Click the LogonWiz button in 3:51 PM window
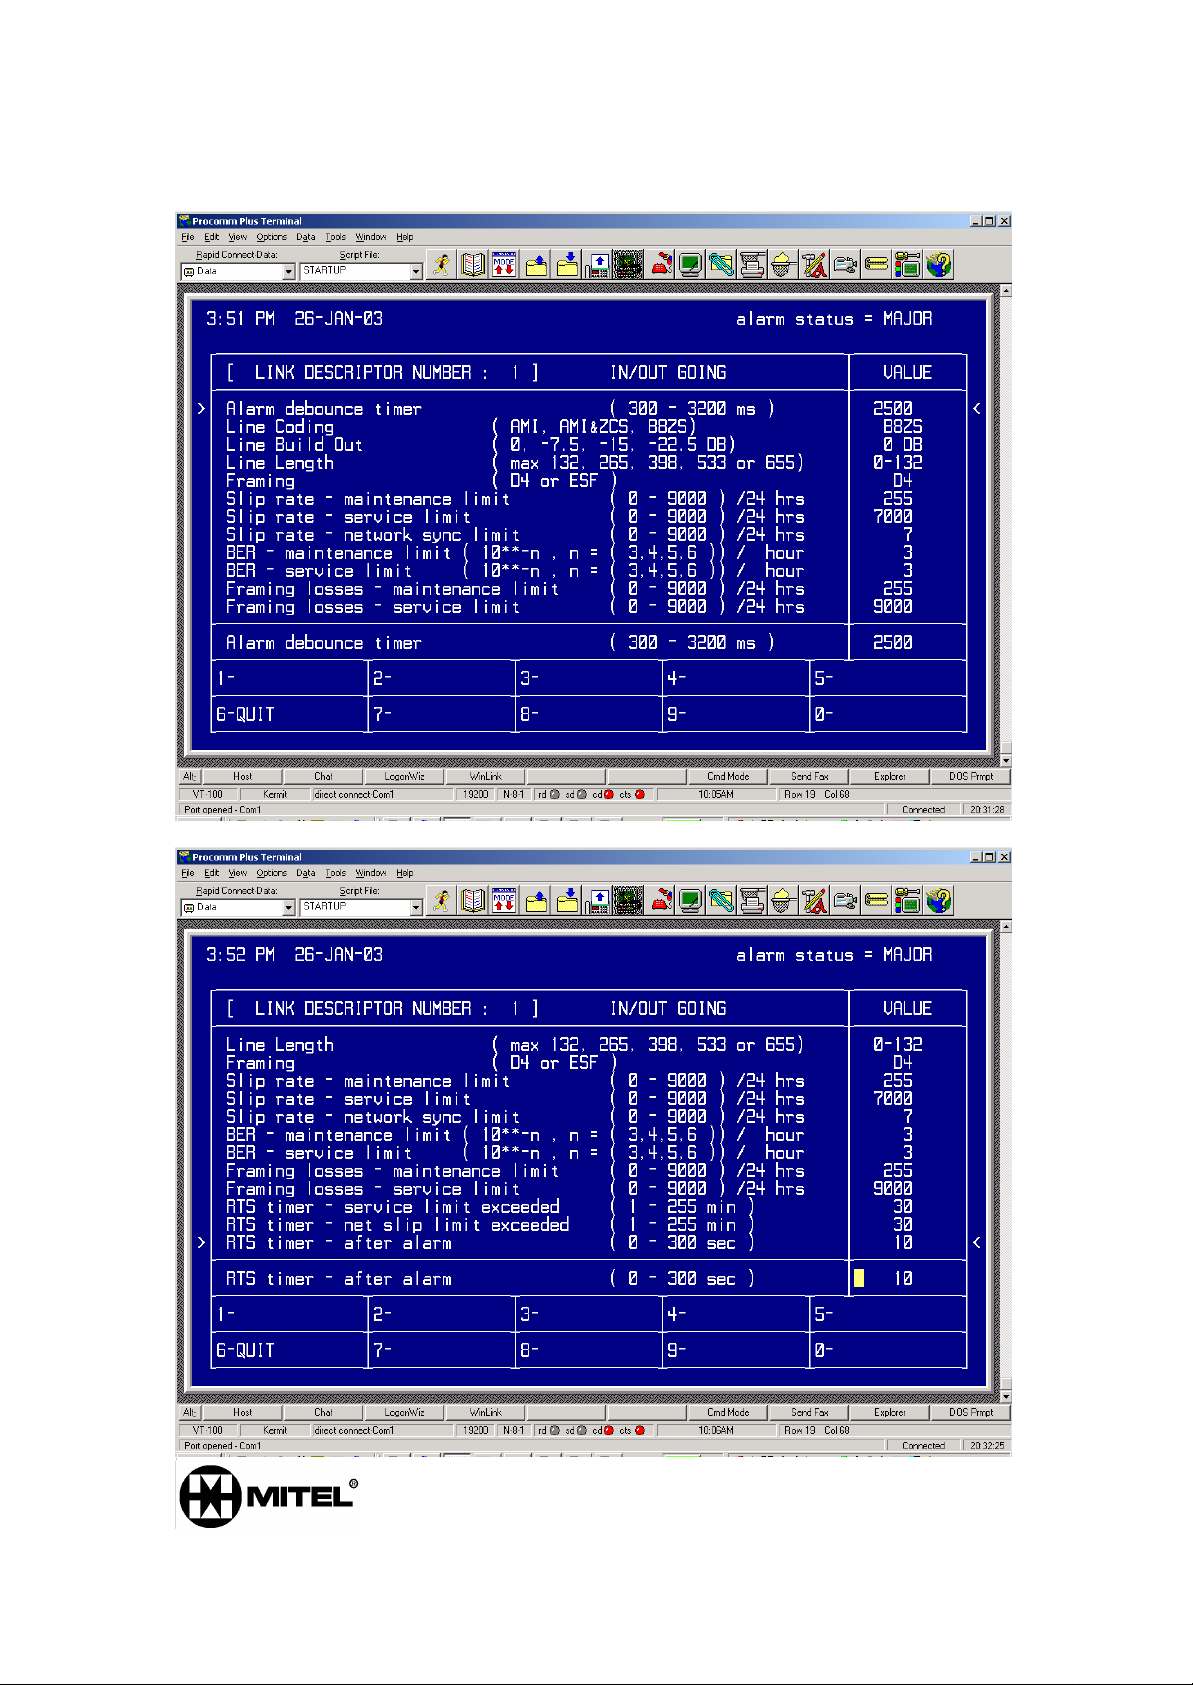The image size is (1193, 1685). point(405,776)
